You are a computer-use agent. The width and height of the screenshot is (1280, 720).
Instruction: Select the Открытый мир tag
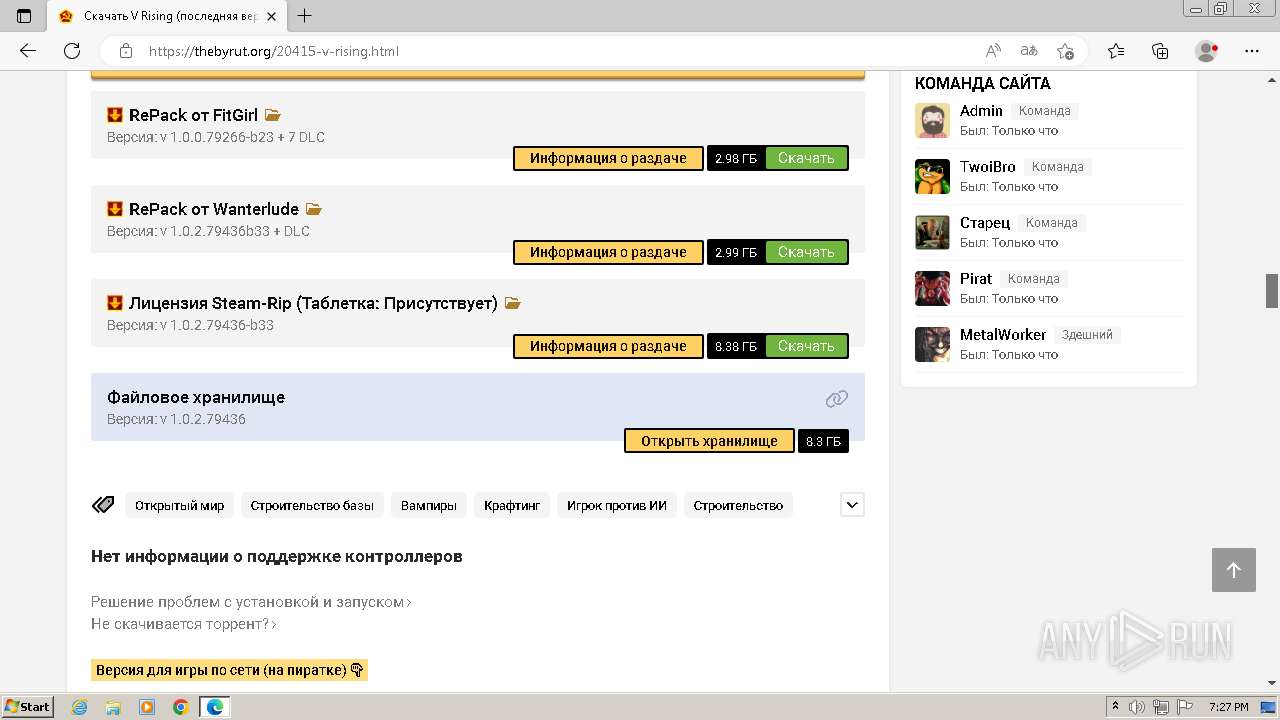click(180, 505)
